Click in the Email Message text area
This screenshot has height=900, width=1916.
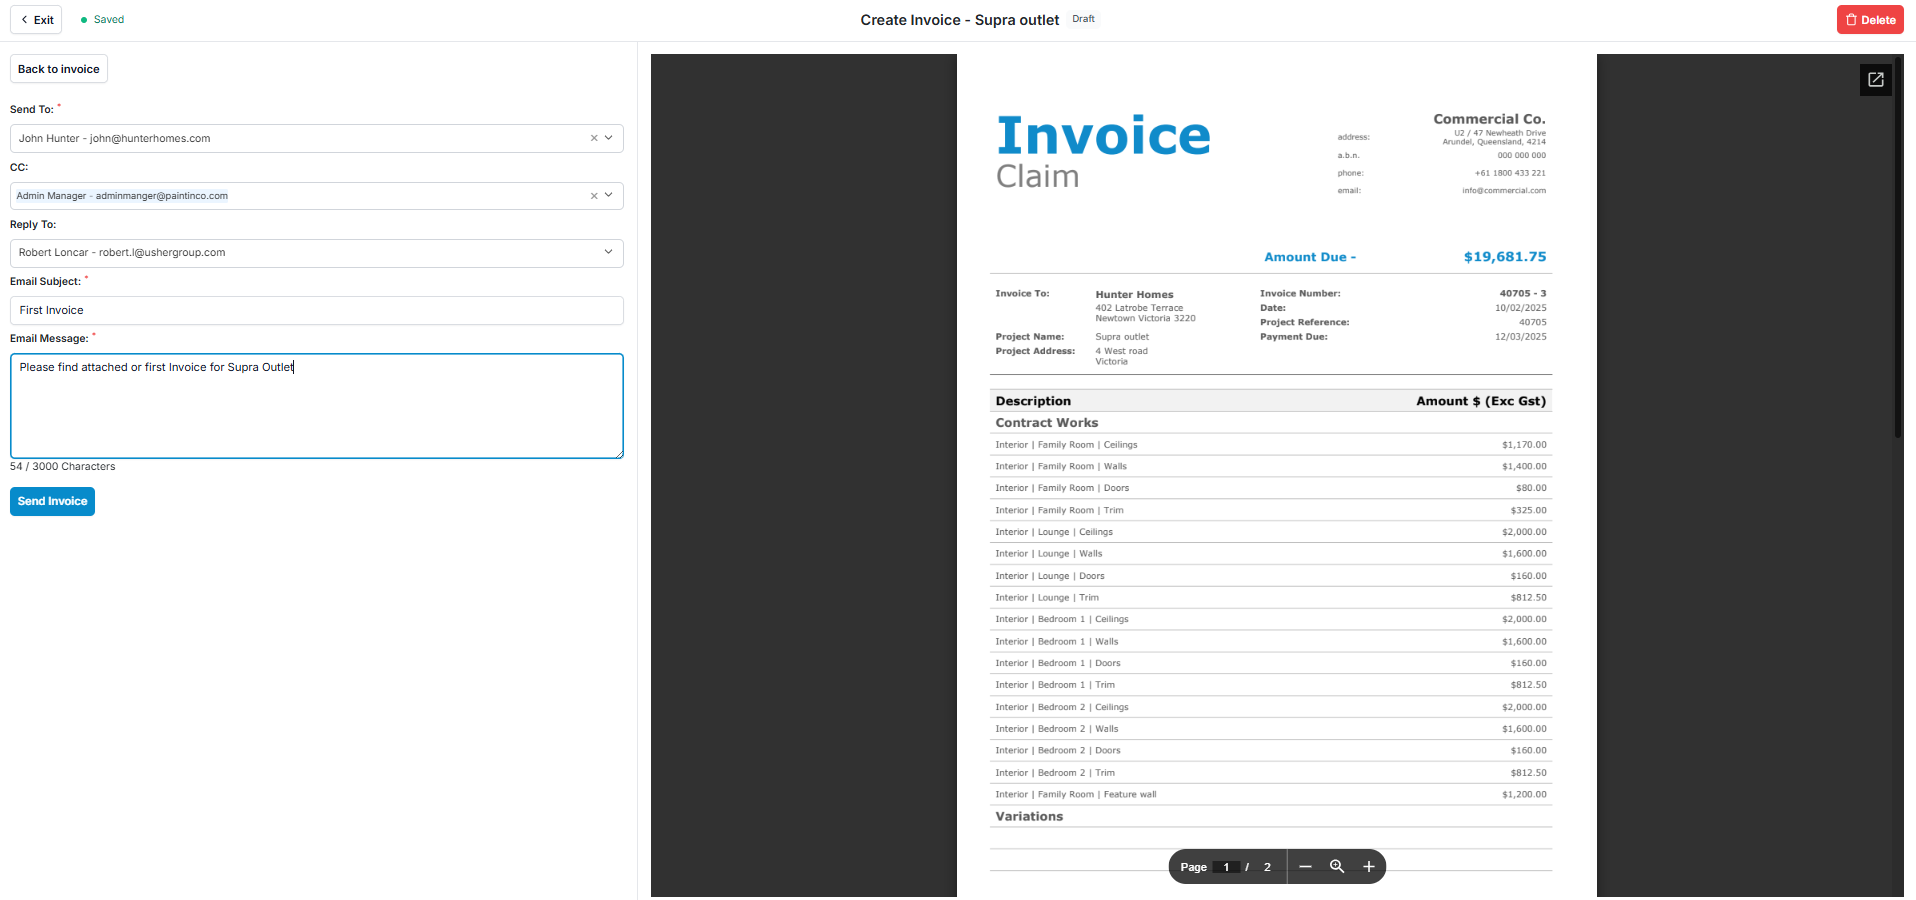pyautogui.click(x=316, y=410)
